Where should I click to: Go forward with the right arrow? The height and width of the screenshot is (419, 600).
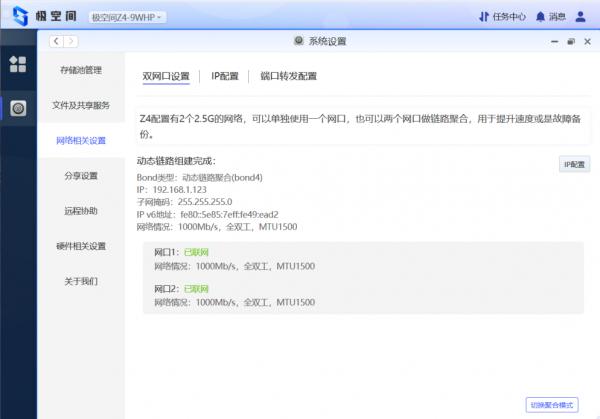(x=72, y=41)
